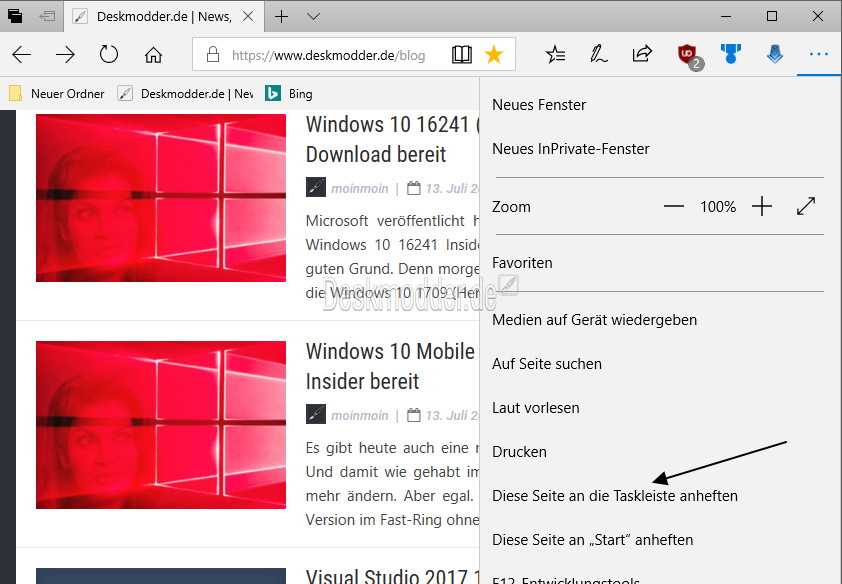This screenshot has width=842, height=584.
Task: Open the home page
Action: [x=153, y=54]
